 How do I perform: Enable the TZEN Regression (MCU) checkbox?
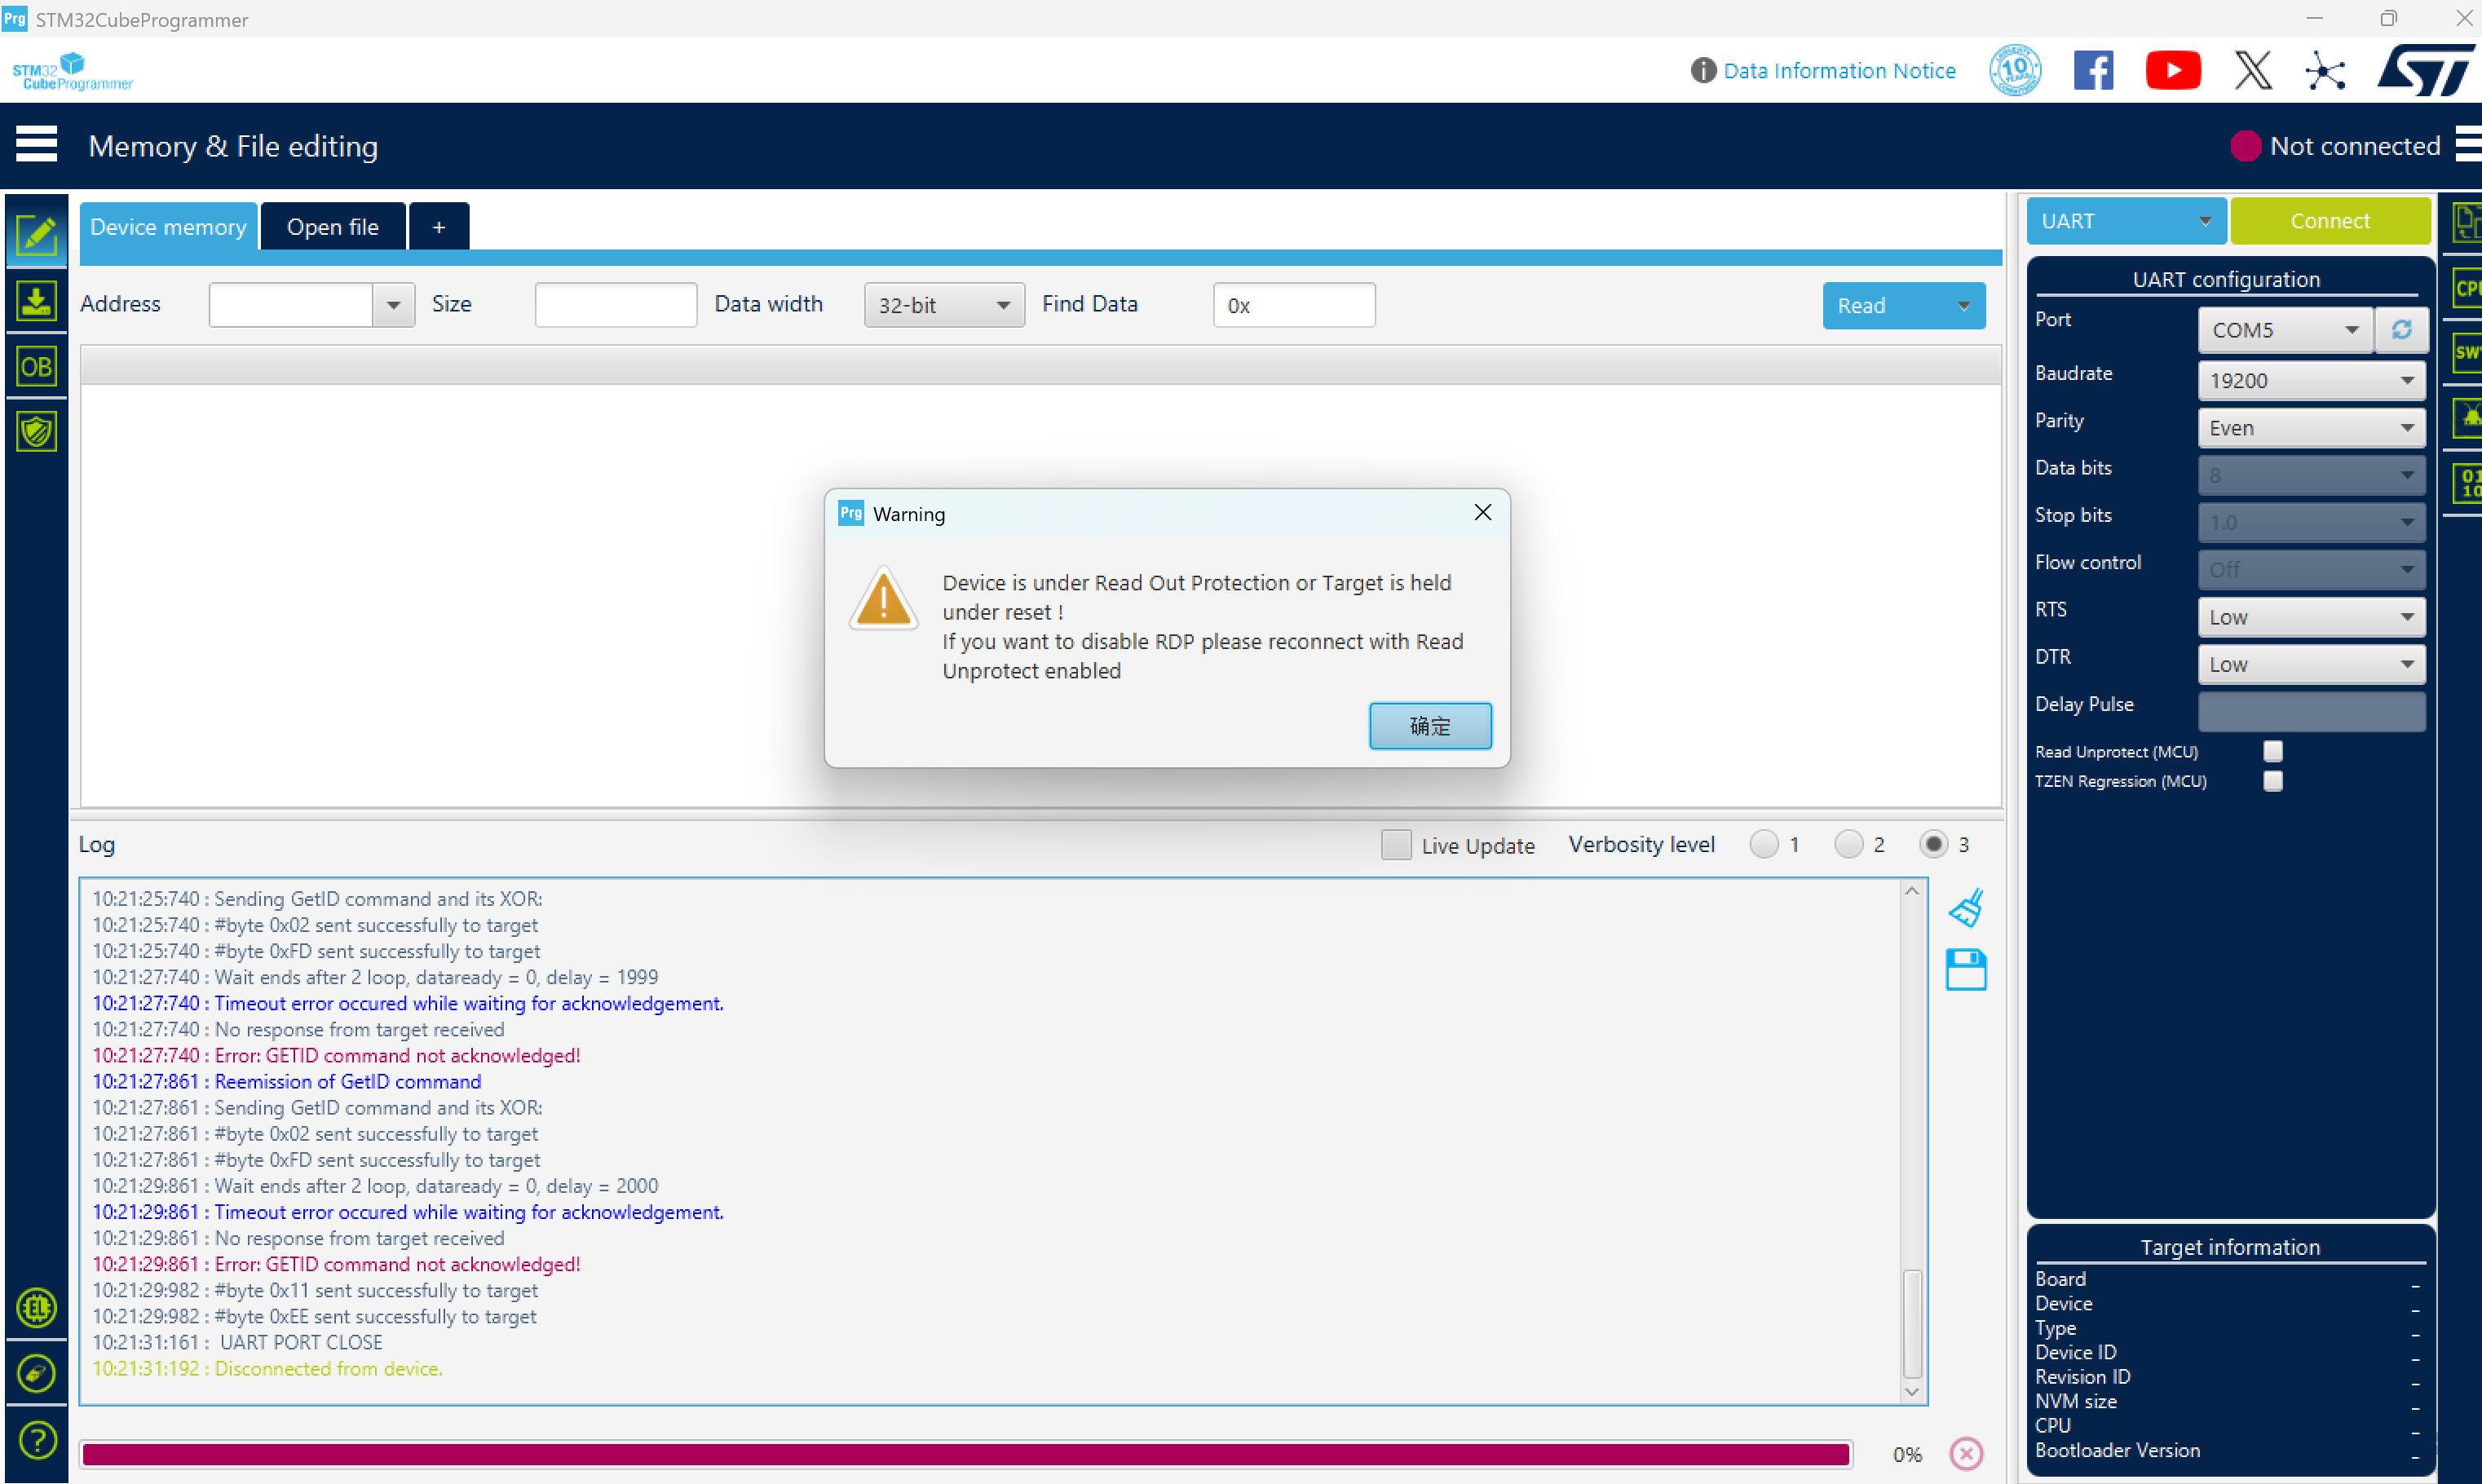(x=2273, y=781)
